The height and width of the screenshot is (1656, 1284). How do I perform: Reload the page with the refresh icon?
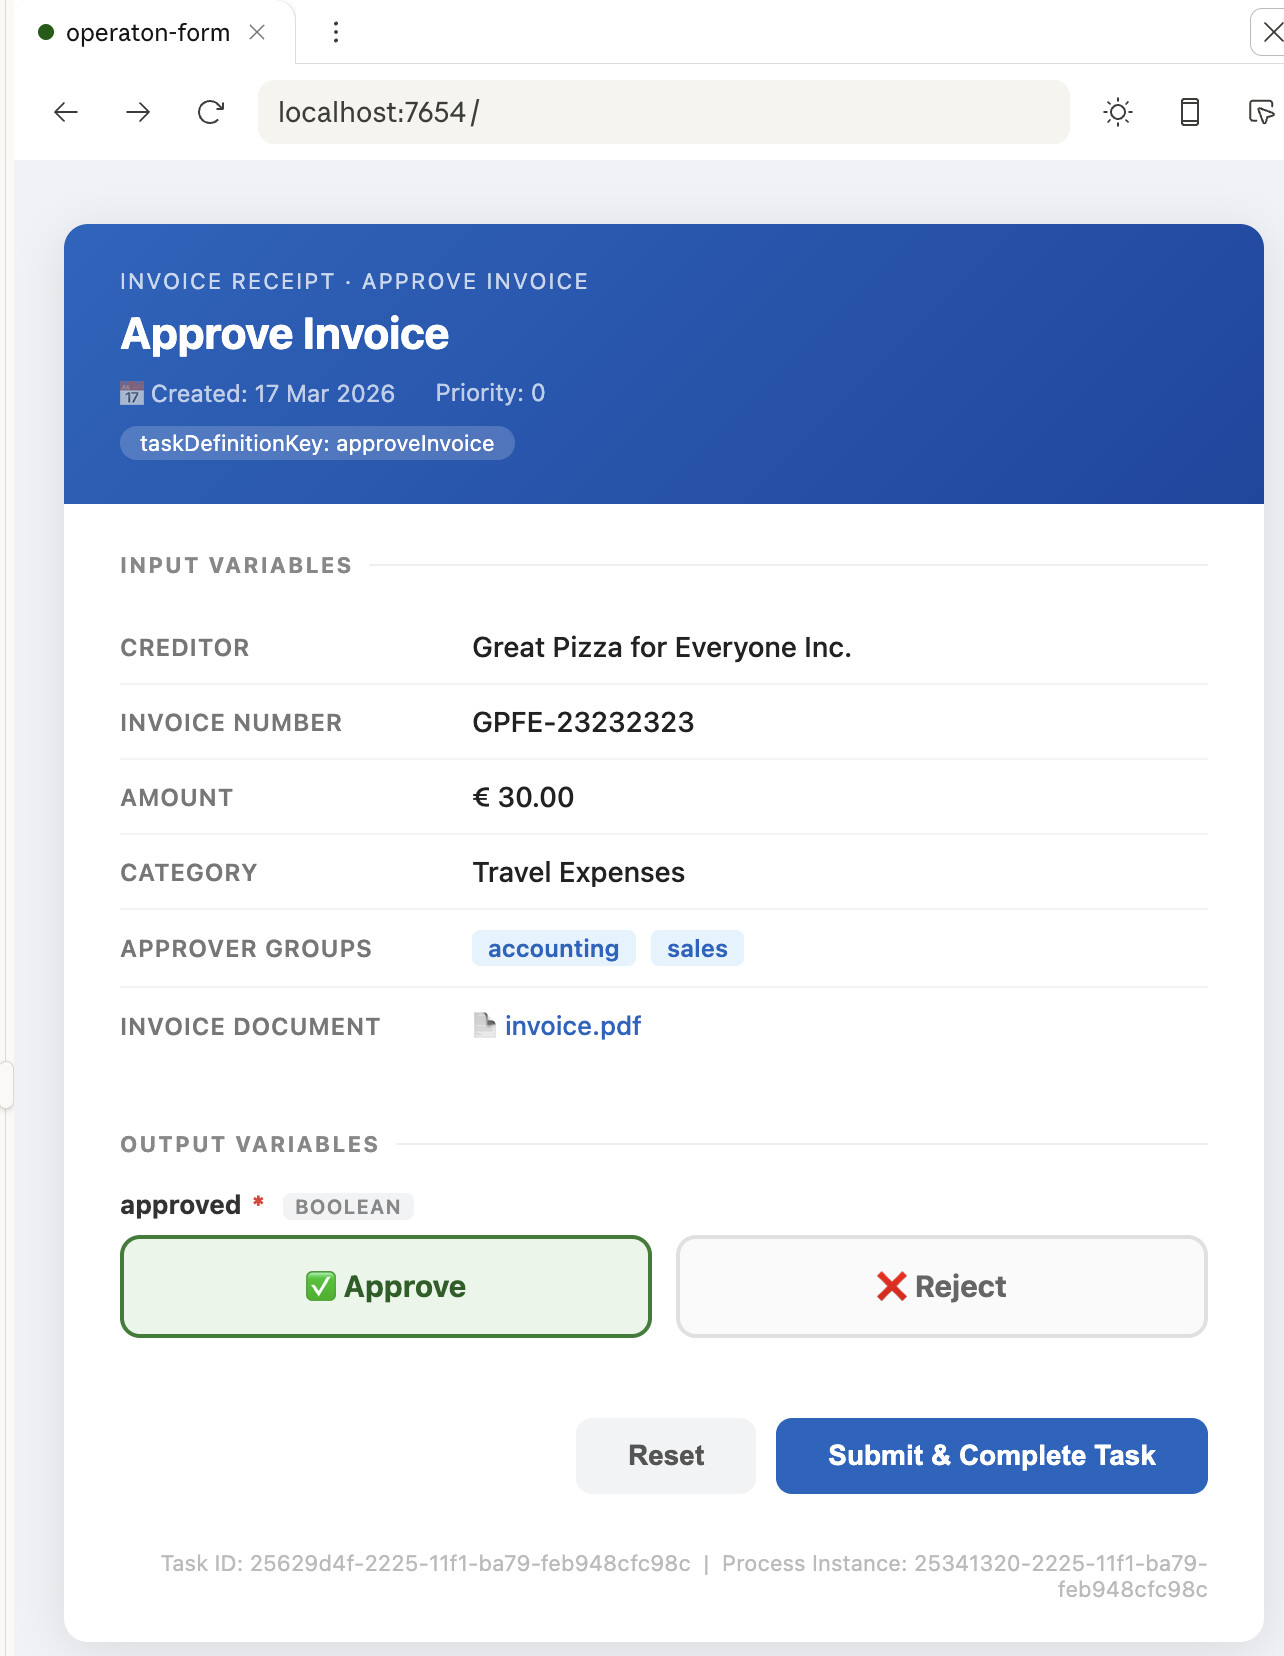tap(210, 112)
